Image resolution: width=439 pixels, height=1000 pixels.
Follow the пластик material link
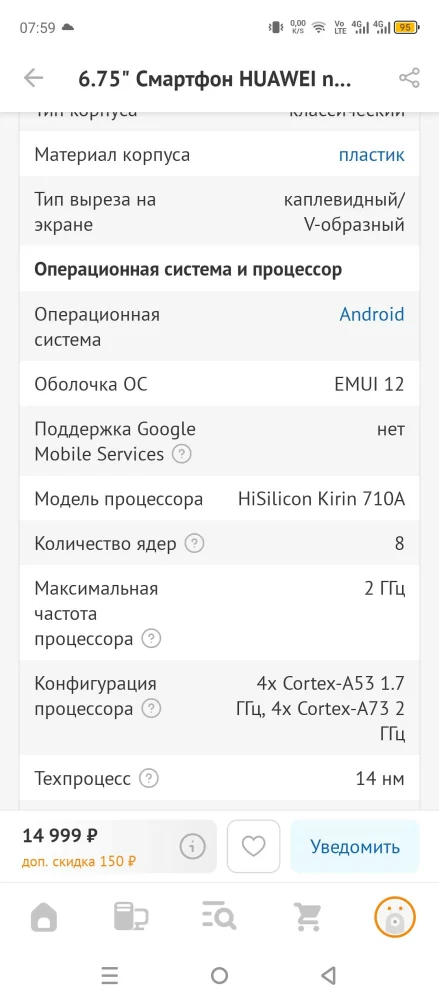[x=371, y=155]
